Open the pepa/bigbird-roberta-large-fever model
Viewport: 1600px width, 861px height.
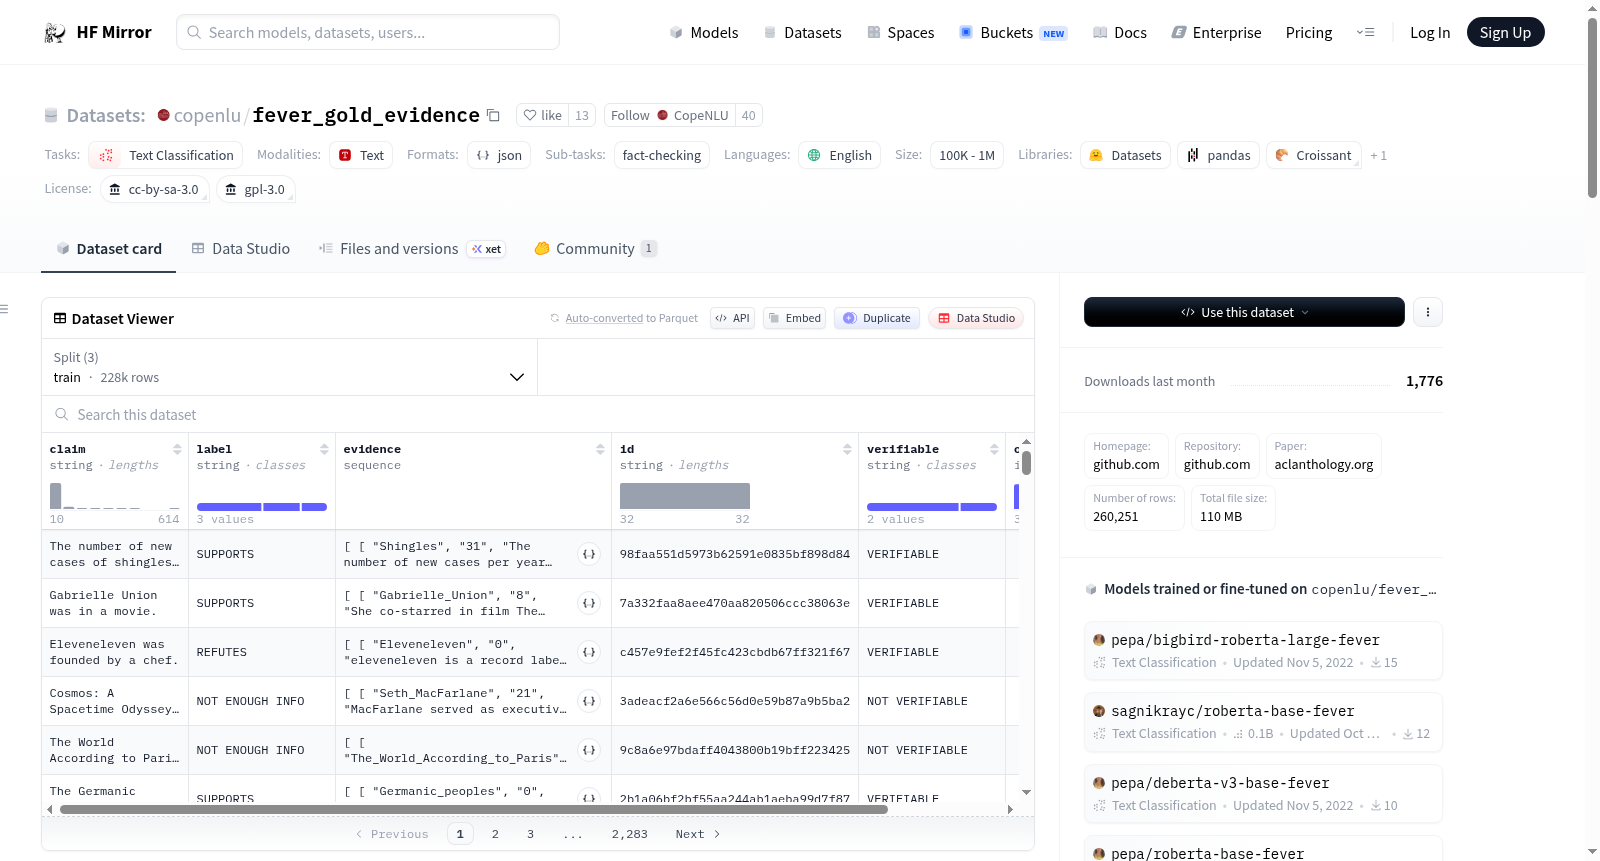1263,651
